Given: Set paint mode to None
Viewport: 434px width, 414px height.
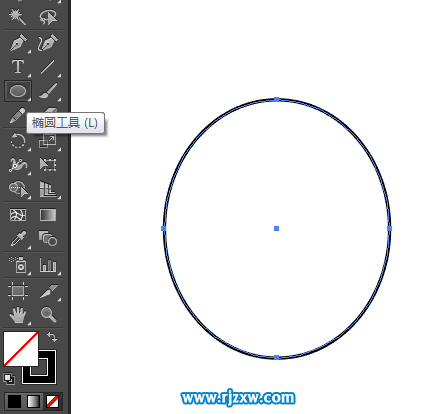Looking at the screenshot, I should click(x=53, y=402).
